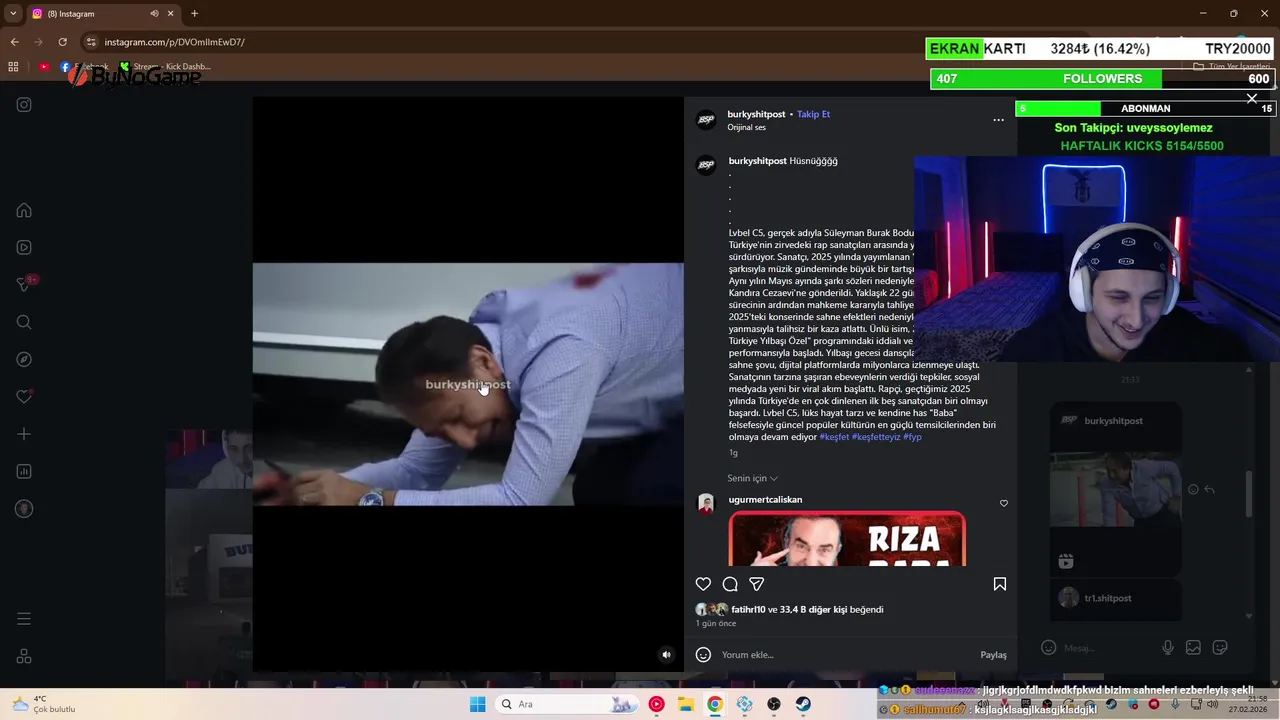Click the post video to pause it

click(468, 384)
